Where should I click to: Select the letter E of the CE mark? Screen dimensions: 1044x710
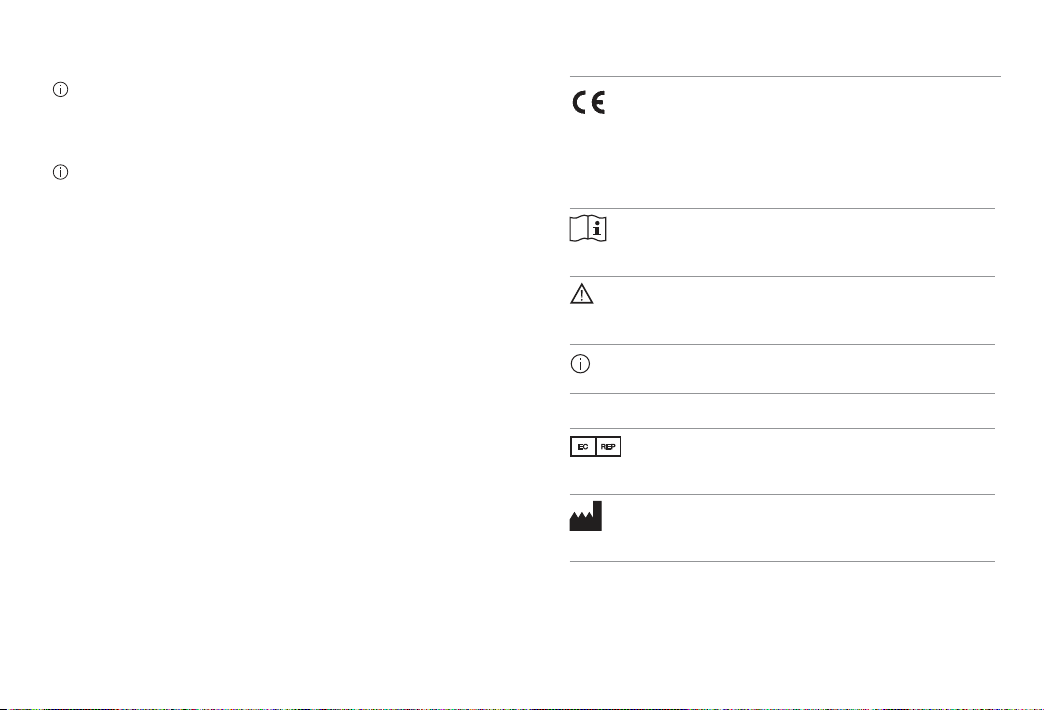597,103
